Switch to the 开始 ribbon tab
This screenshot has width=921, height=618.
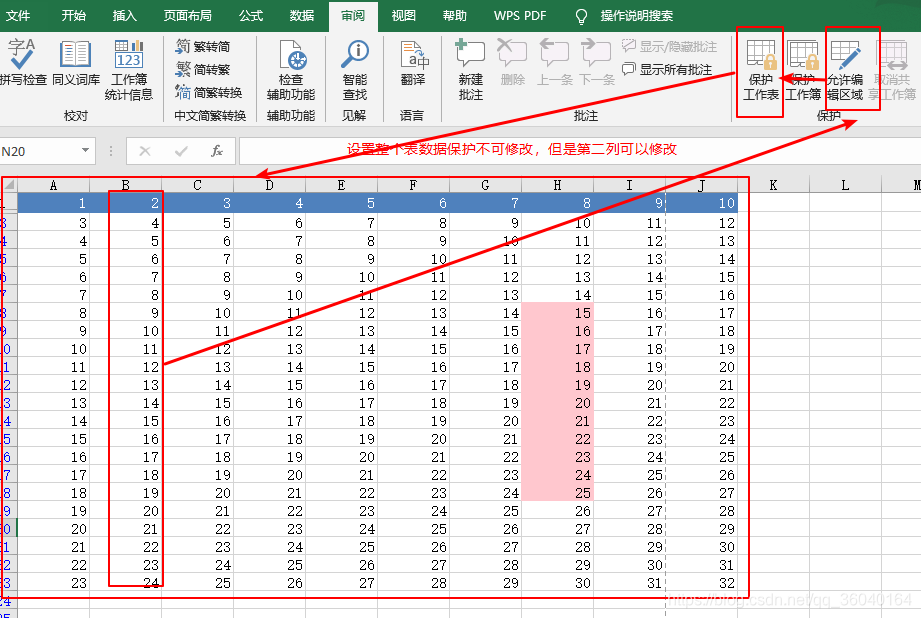click(72, 16)
